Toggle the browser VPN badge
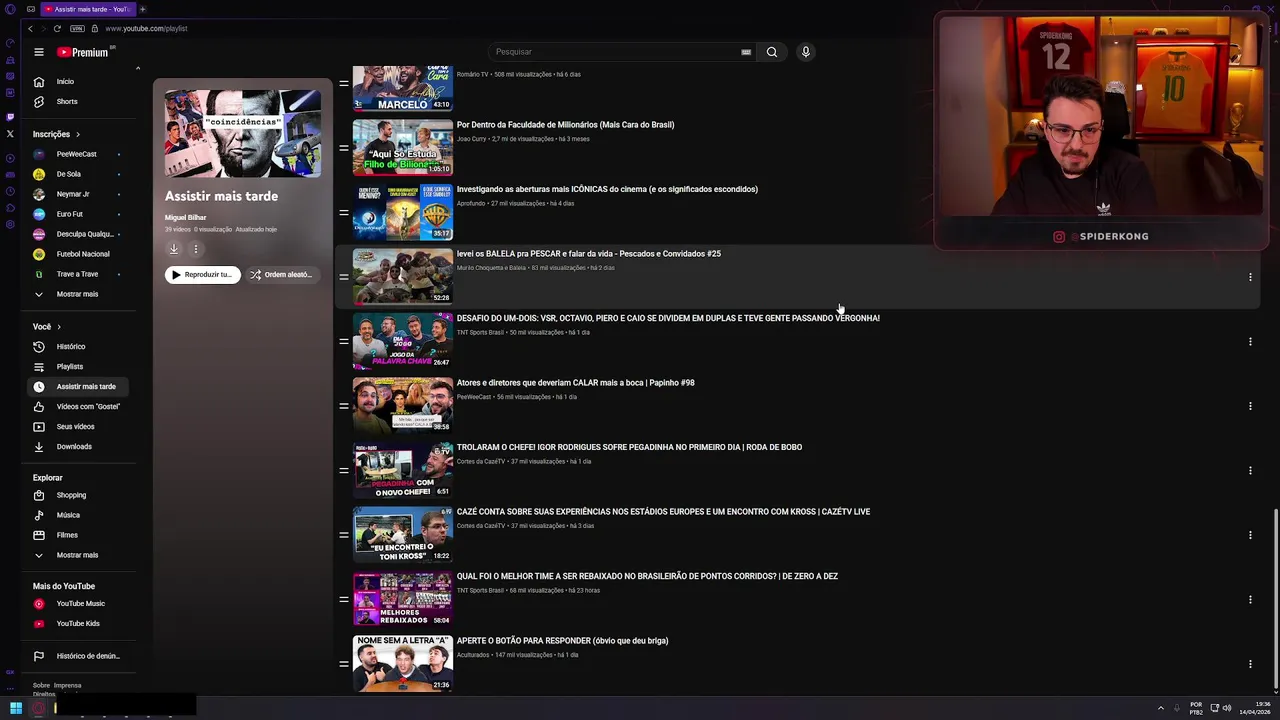 click(77, 28)
